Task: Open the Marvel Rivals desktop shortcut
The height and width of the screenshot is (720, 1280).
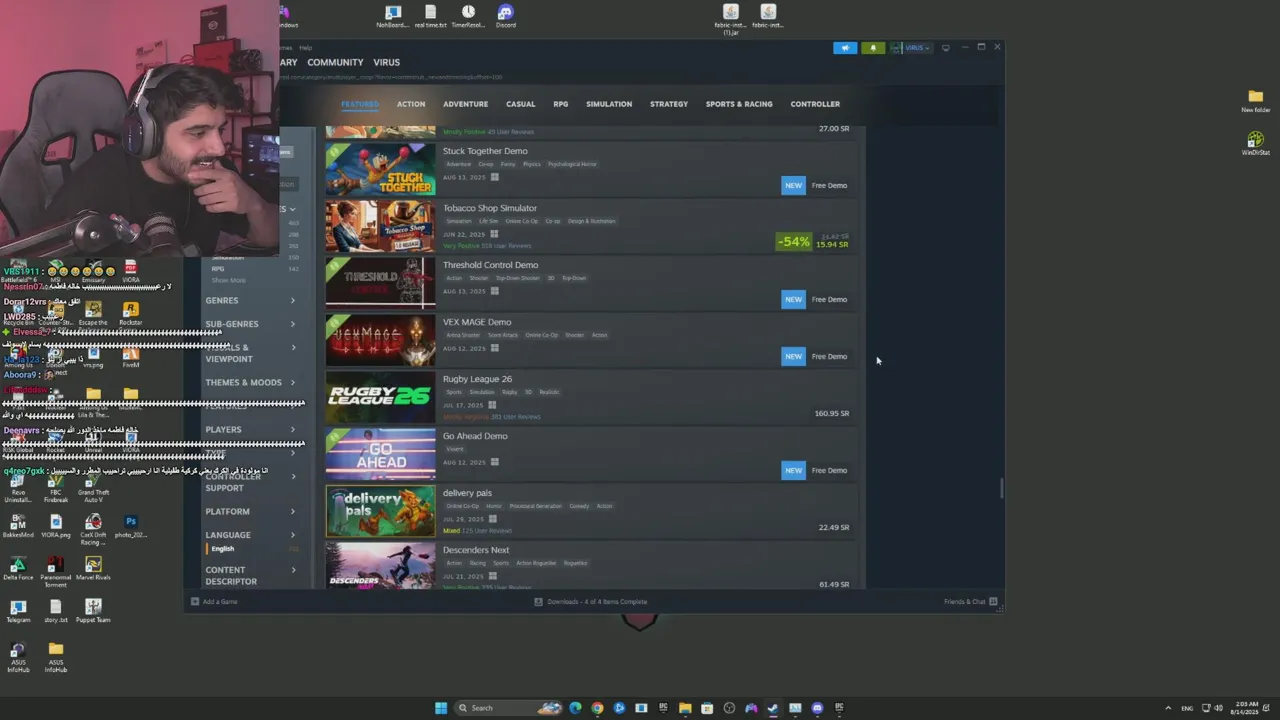Action: (93, 568)
